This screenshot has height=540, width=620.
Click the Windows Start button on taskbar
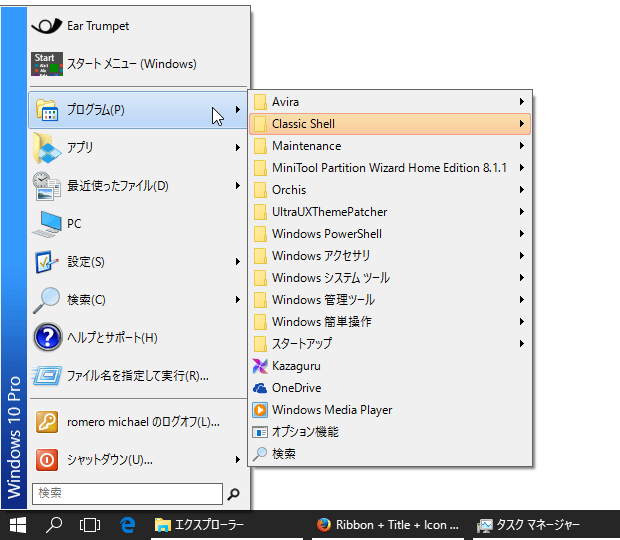18,525
